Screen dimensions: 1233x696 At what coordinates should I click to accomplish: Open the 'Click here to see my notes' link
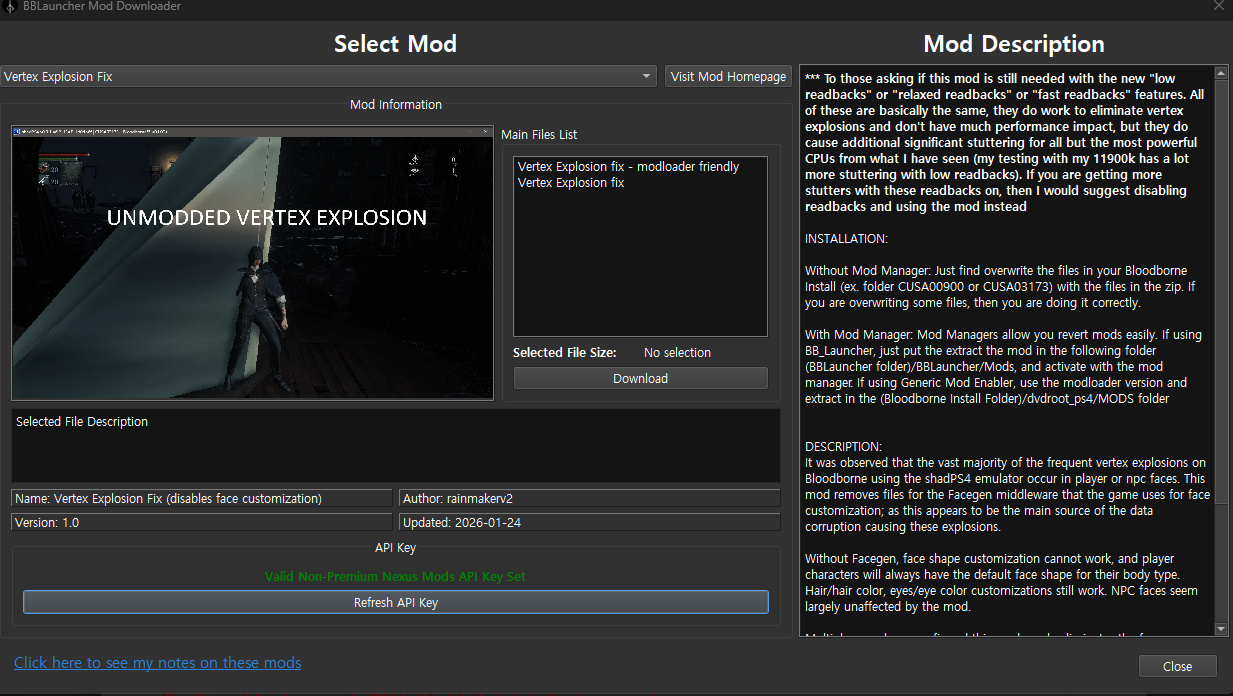158,662
